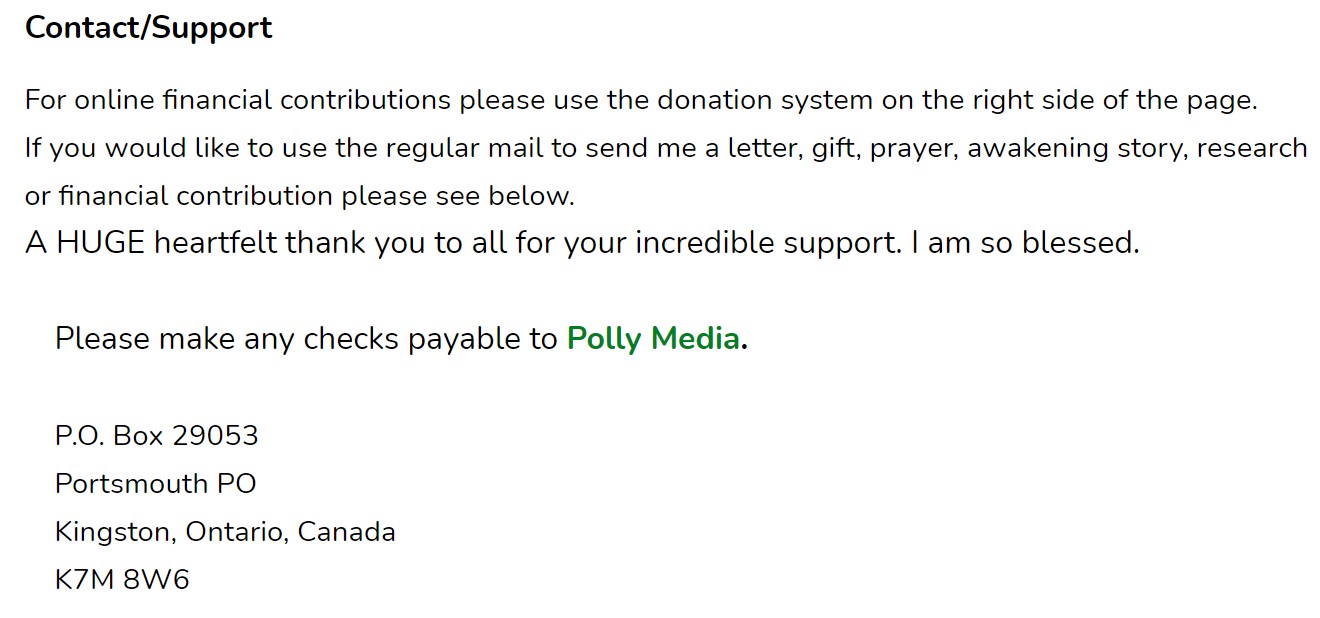The width and height of the screenshot is (1320, 618).
Task: Click the sentence "I am so blessed."
Action: (x=1025, y=243)
